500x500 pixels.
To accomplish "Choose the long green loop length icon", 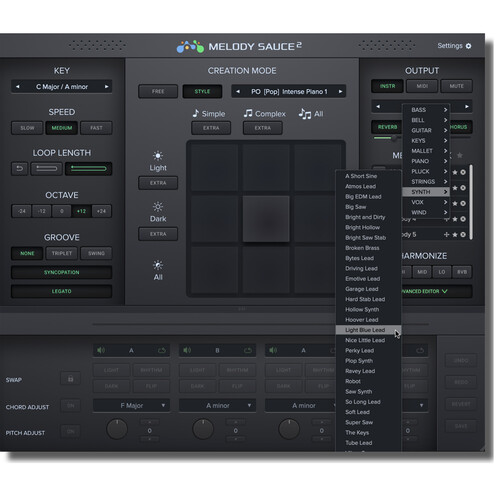I will click(x=88, y=169).
